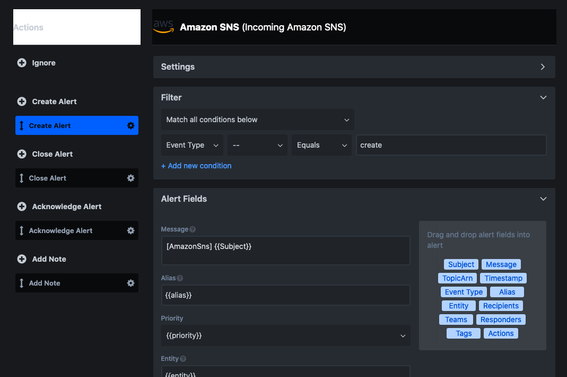Screen dimensions: 567x377
Task: Open the Event Type condition dropdown
Action: [192, 145]
